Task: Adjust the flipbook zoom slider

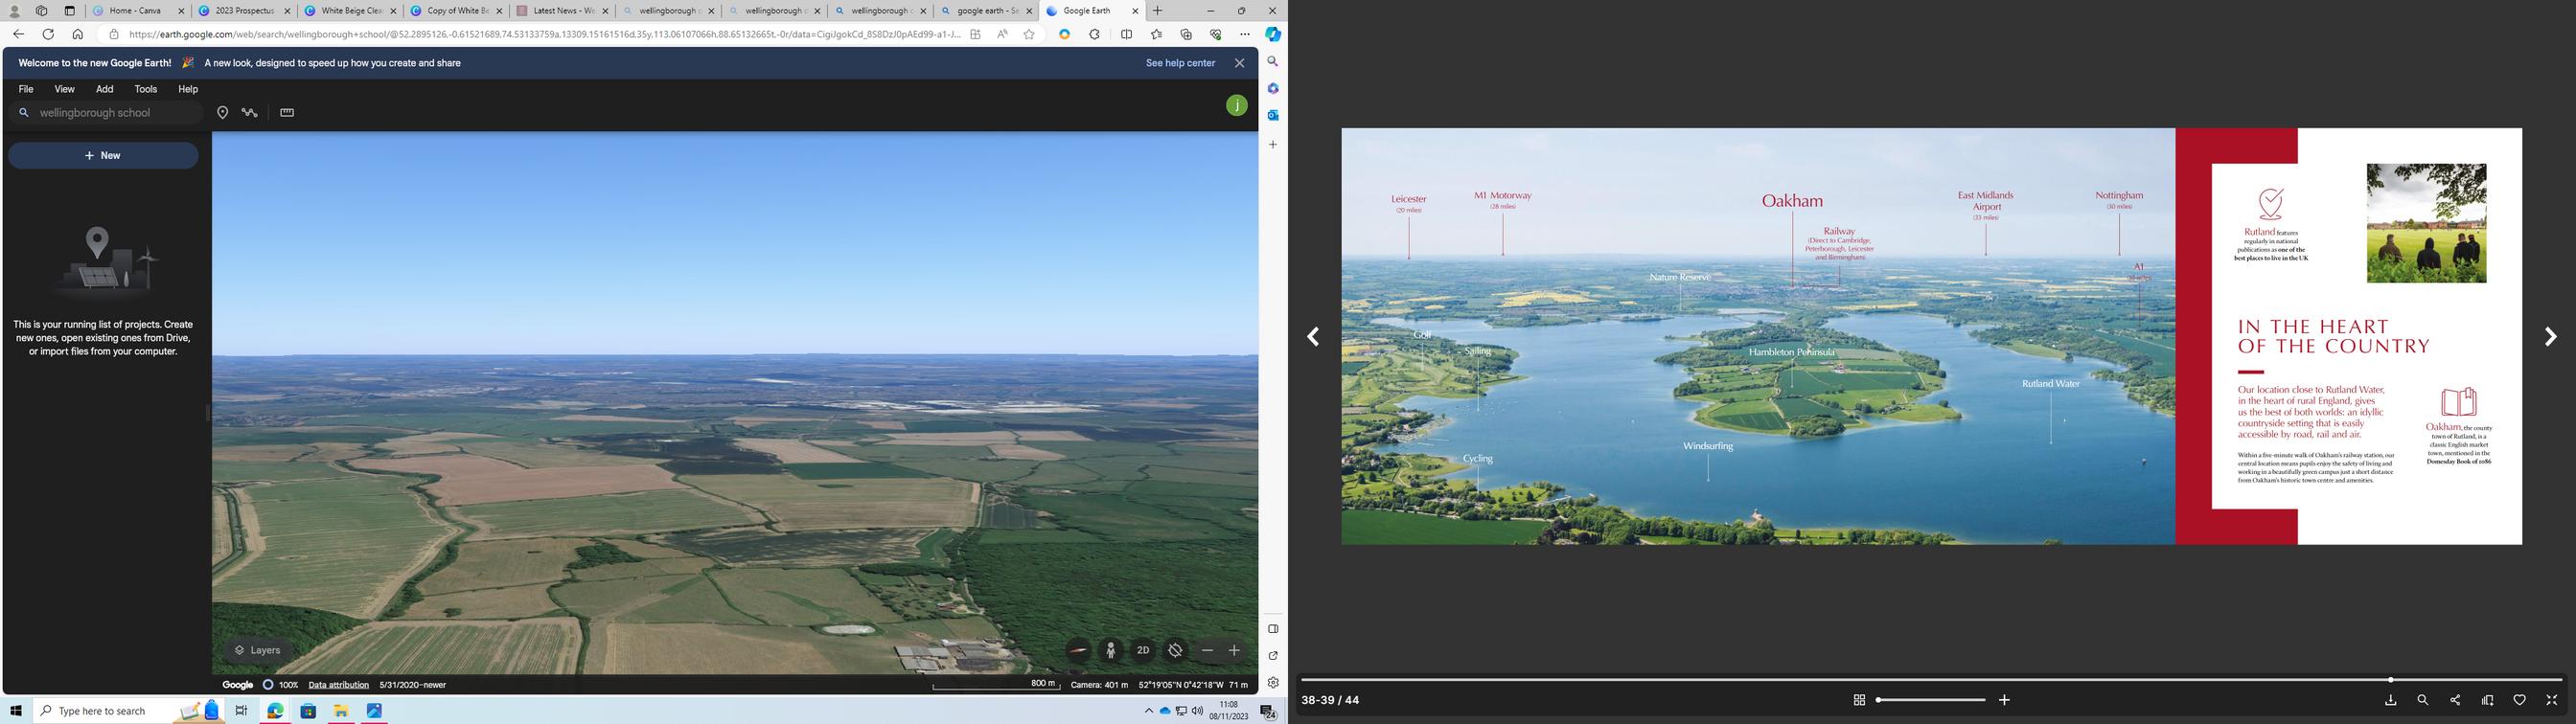Action: (x=1931, y=700)
